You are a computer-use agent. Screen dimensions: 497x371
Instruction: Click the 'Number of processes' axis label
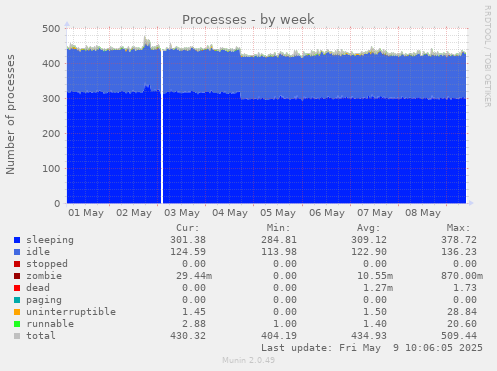[x=10, y=114]
